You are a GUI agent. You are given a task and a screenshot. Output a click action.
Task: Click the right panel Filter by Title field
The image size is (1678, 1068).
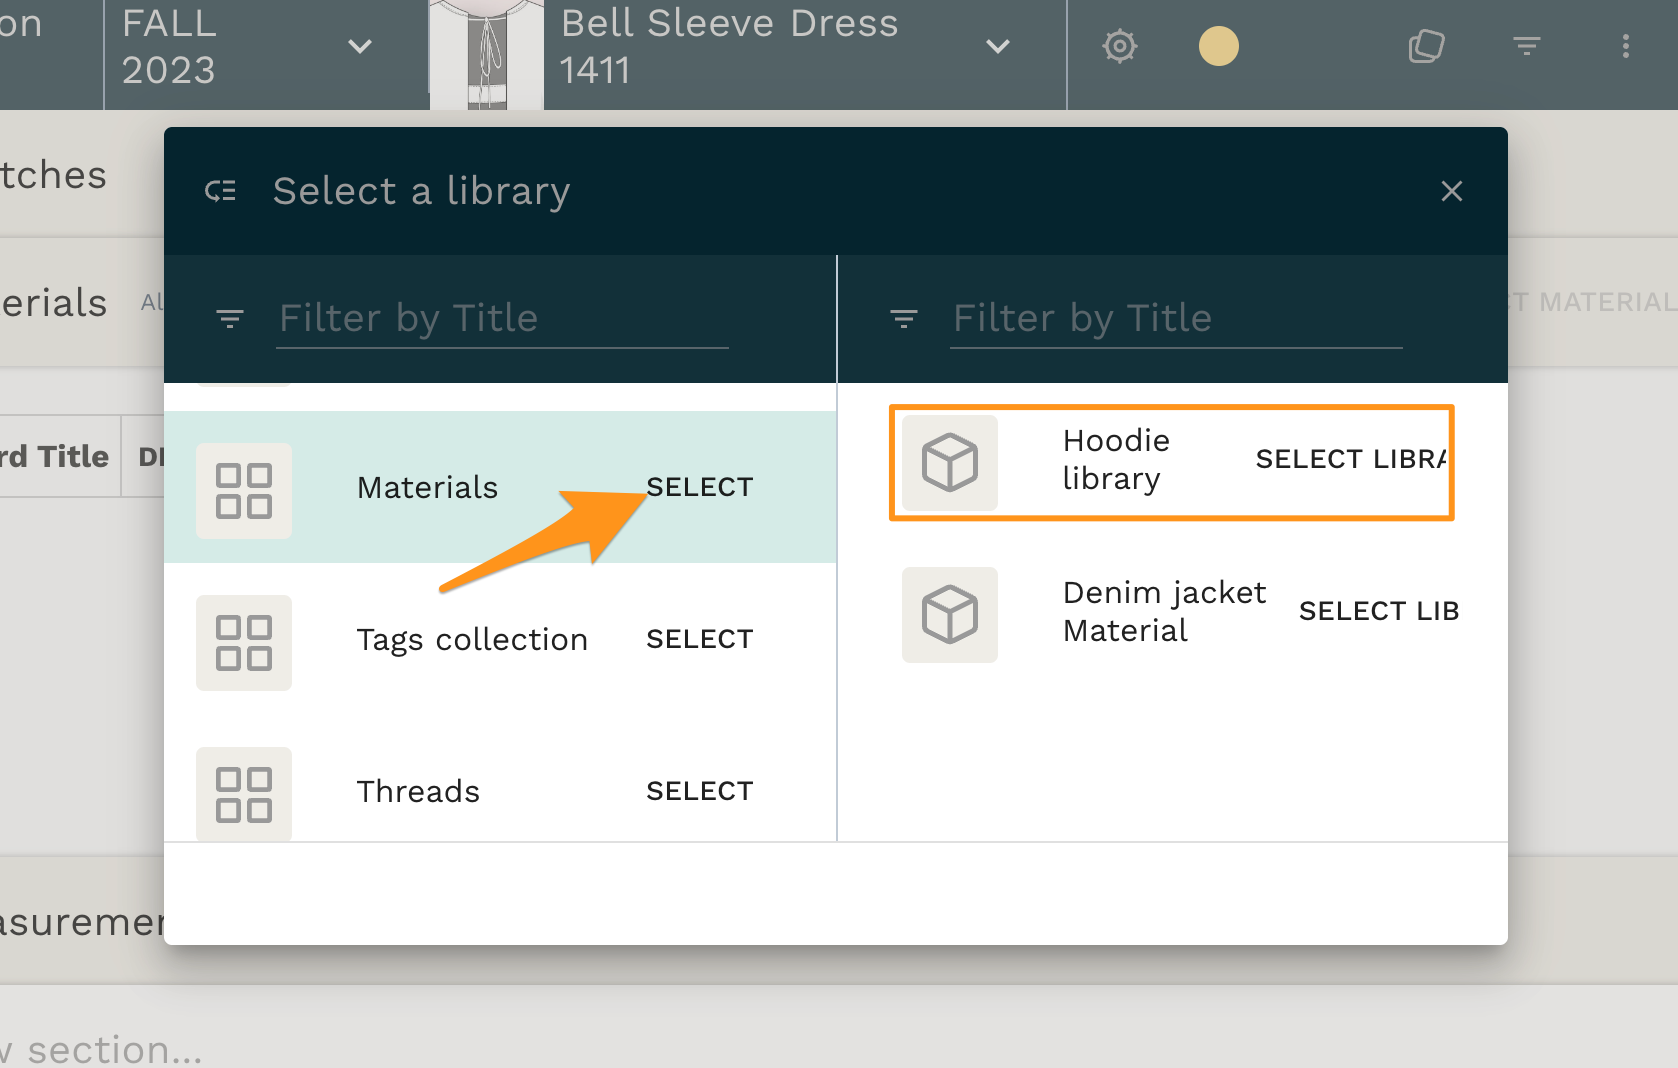click(x=1176, y=318)
